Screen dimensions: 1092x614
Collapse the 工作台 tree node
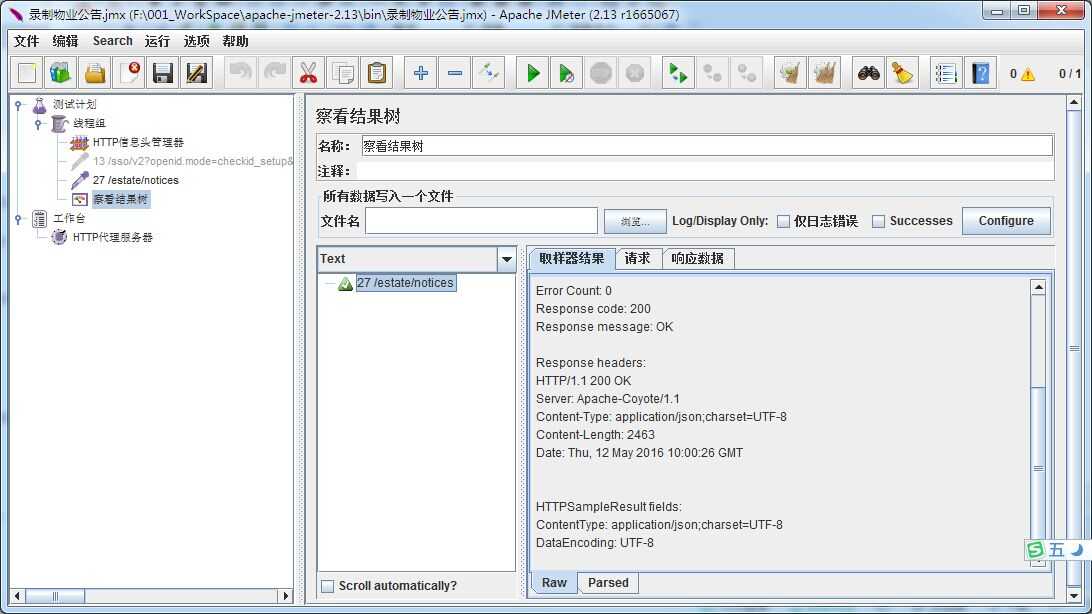[19, 219]
